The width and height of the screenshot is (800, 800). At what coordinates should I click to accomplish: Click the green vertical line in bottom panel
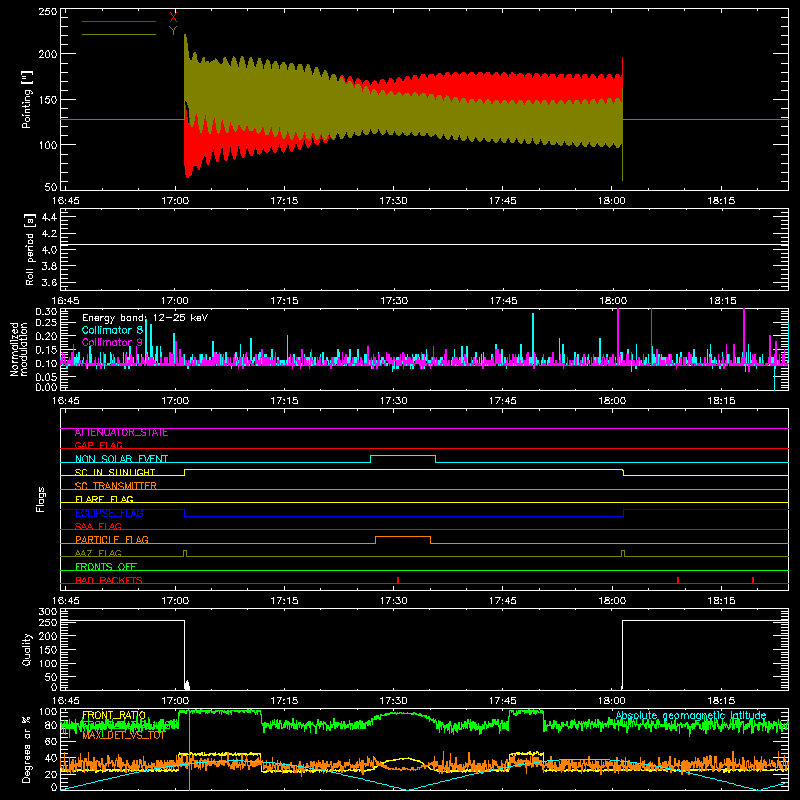189,750
